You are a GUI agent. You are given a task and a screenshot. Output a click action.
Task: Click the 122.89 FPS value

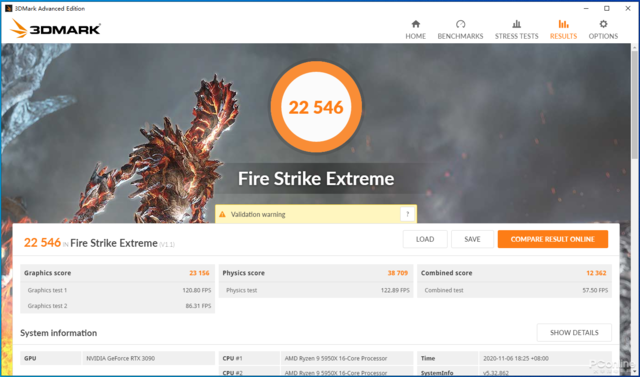tap(395, 291)
